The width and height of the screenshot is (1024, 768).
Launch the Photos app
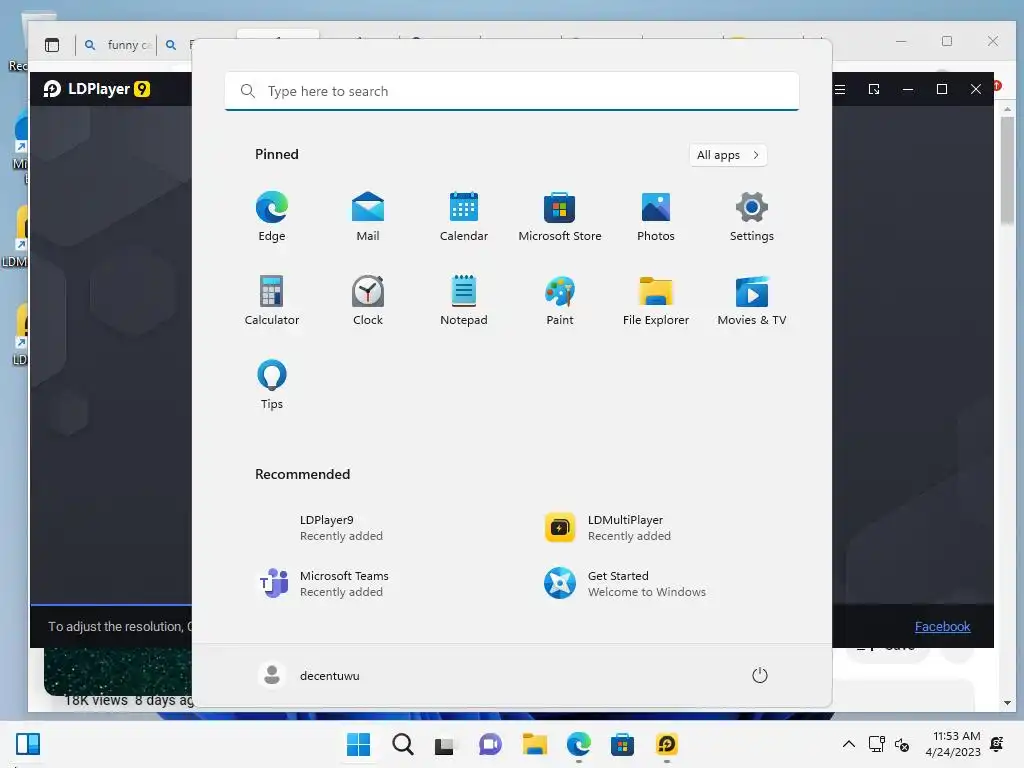click(x=656, y=216)
